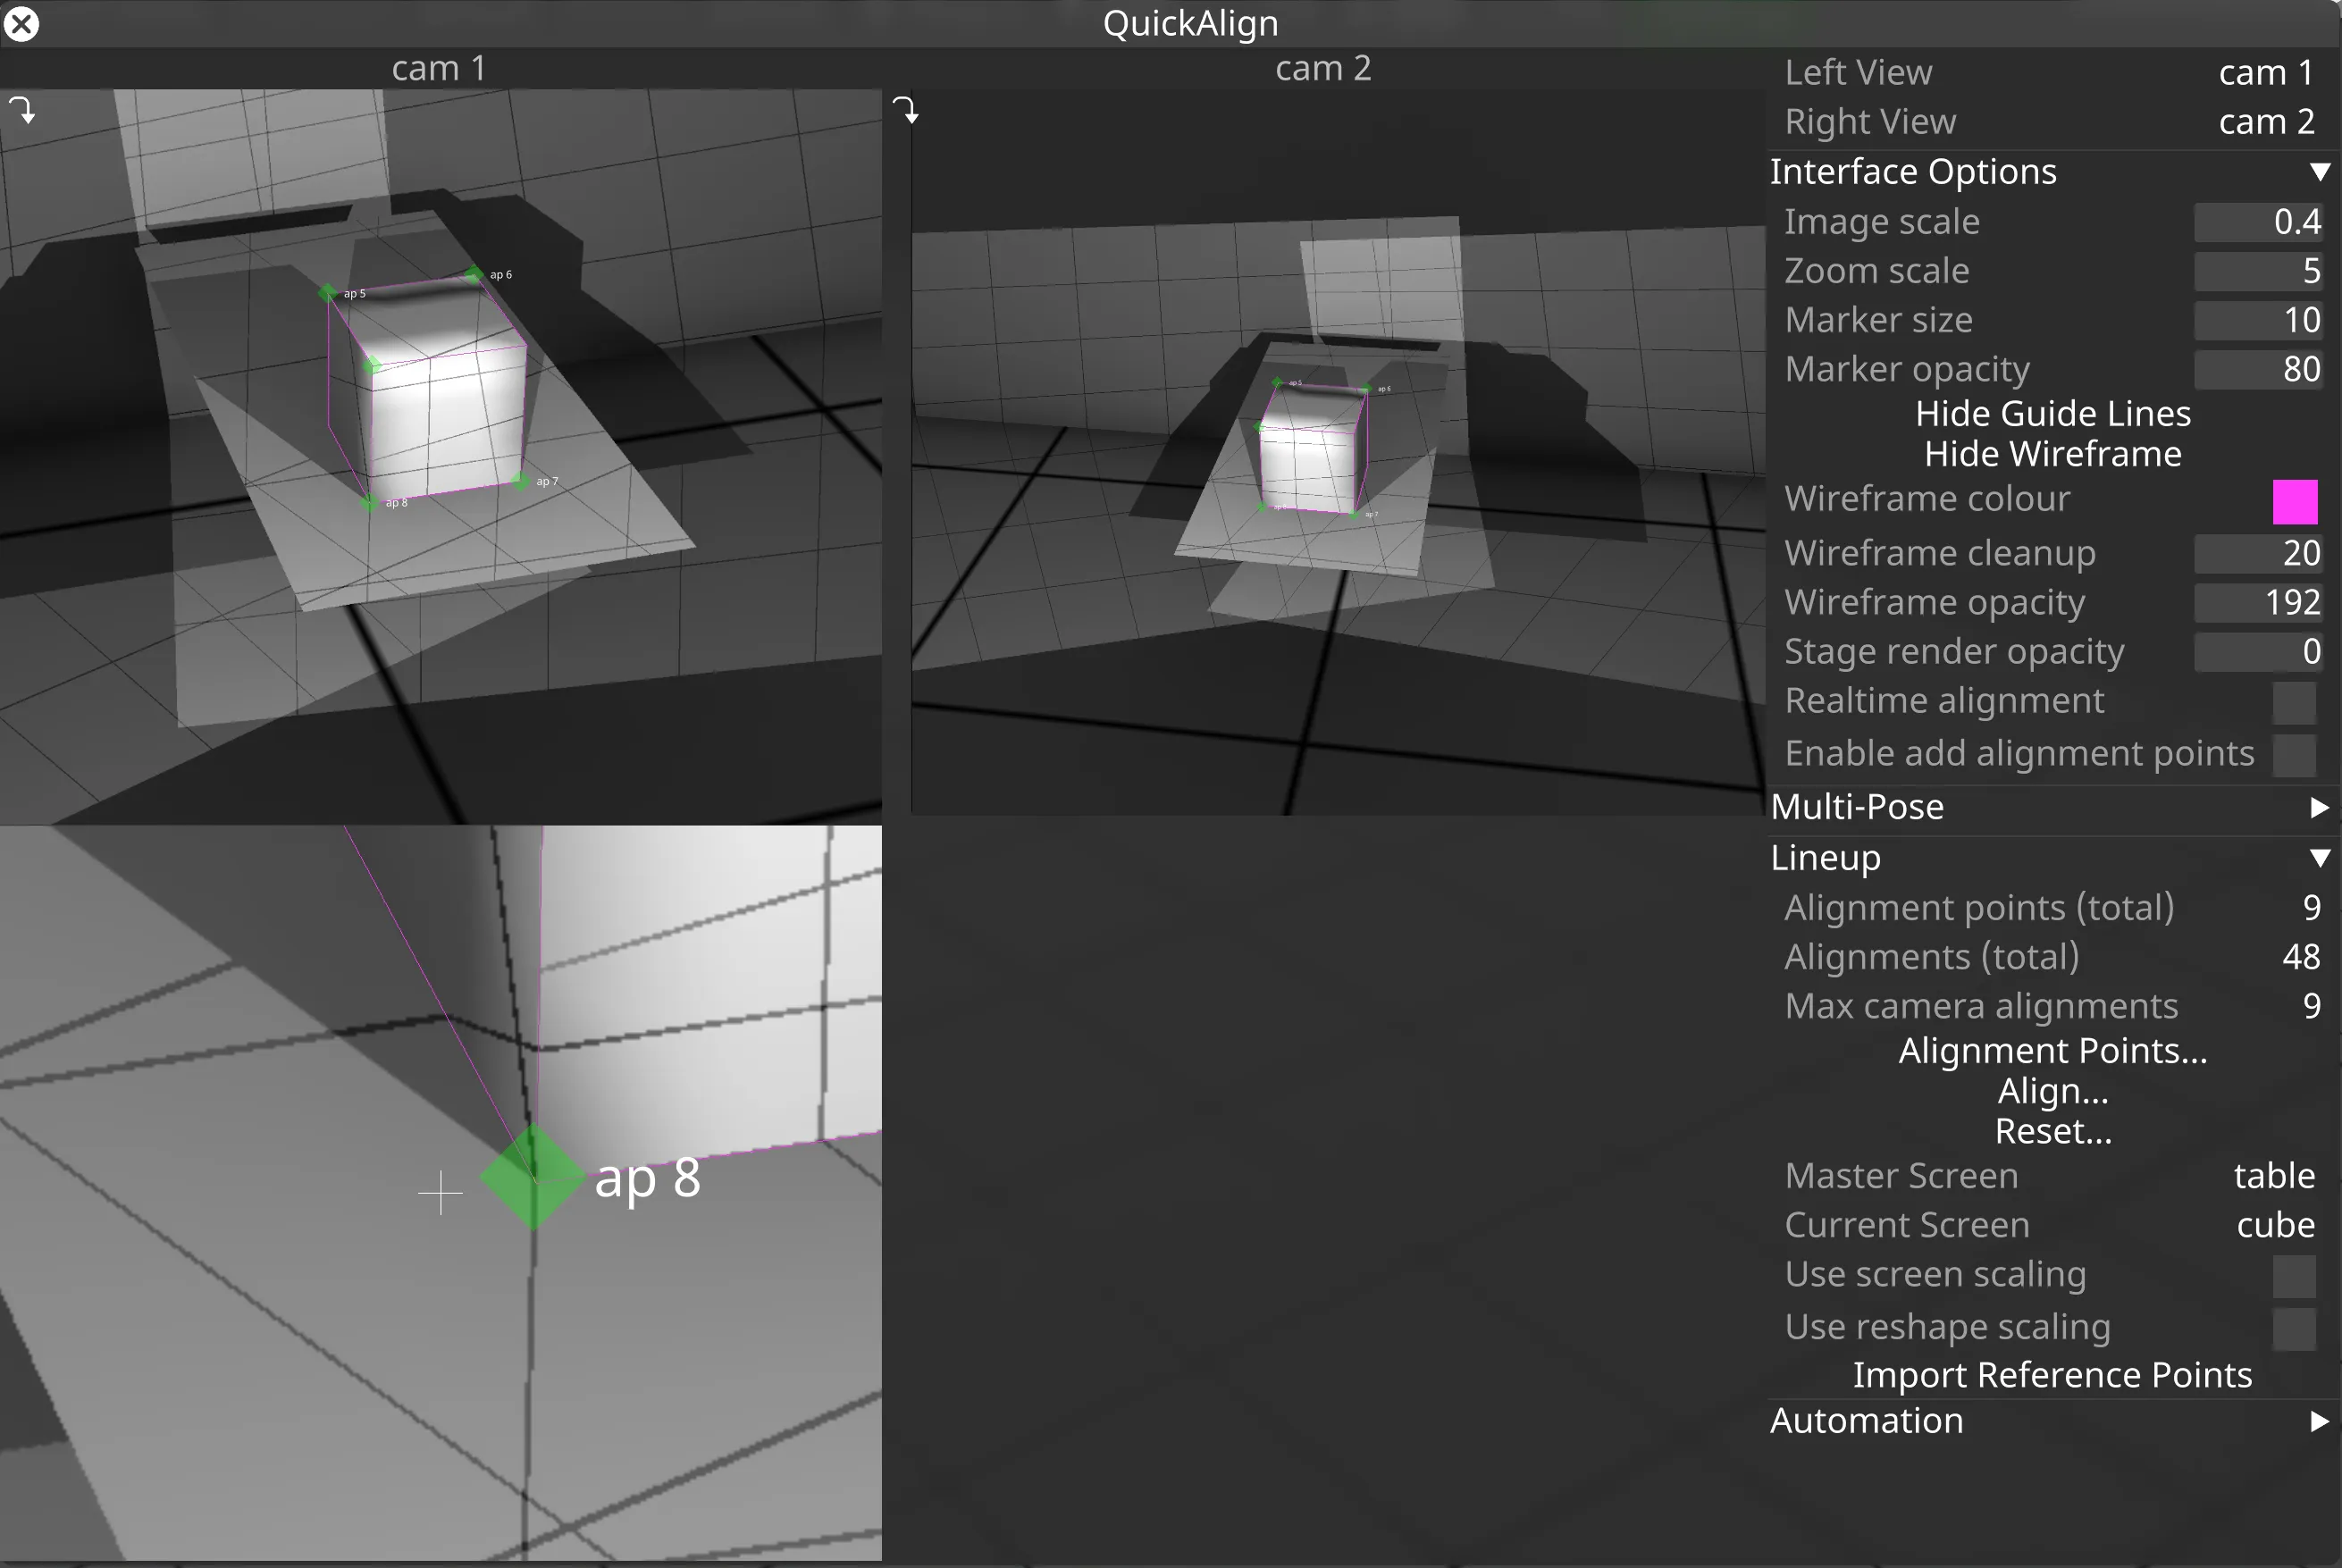Click the rotate arrow icon in cam 2
The image size is (2342, 1568).
click(x=905, y=110)
